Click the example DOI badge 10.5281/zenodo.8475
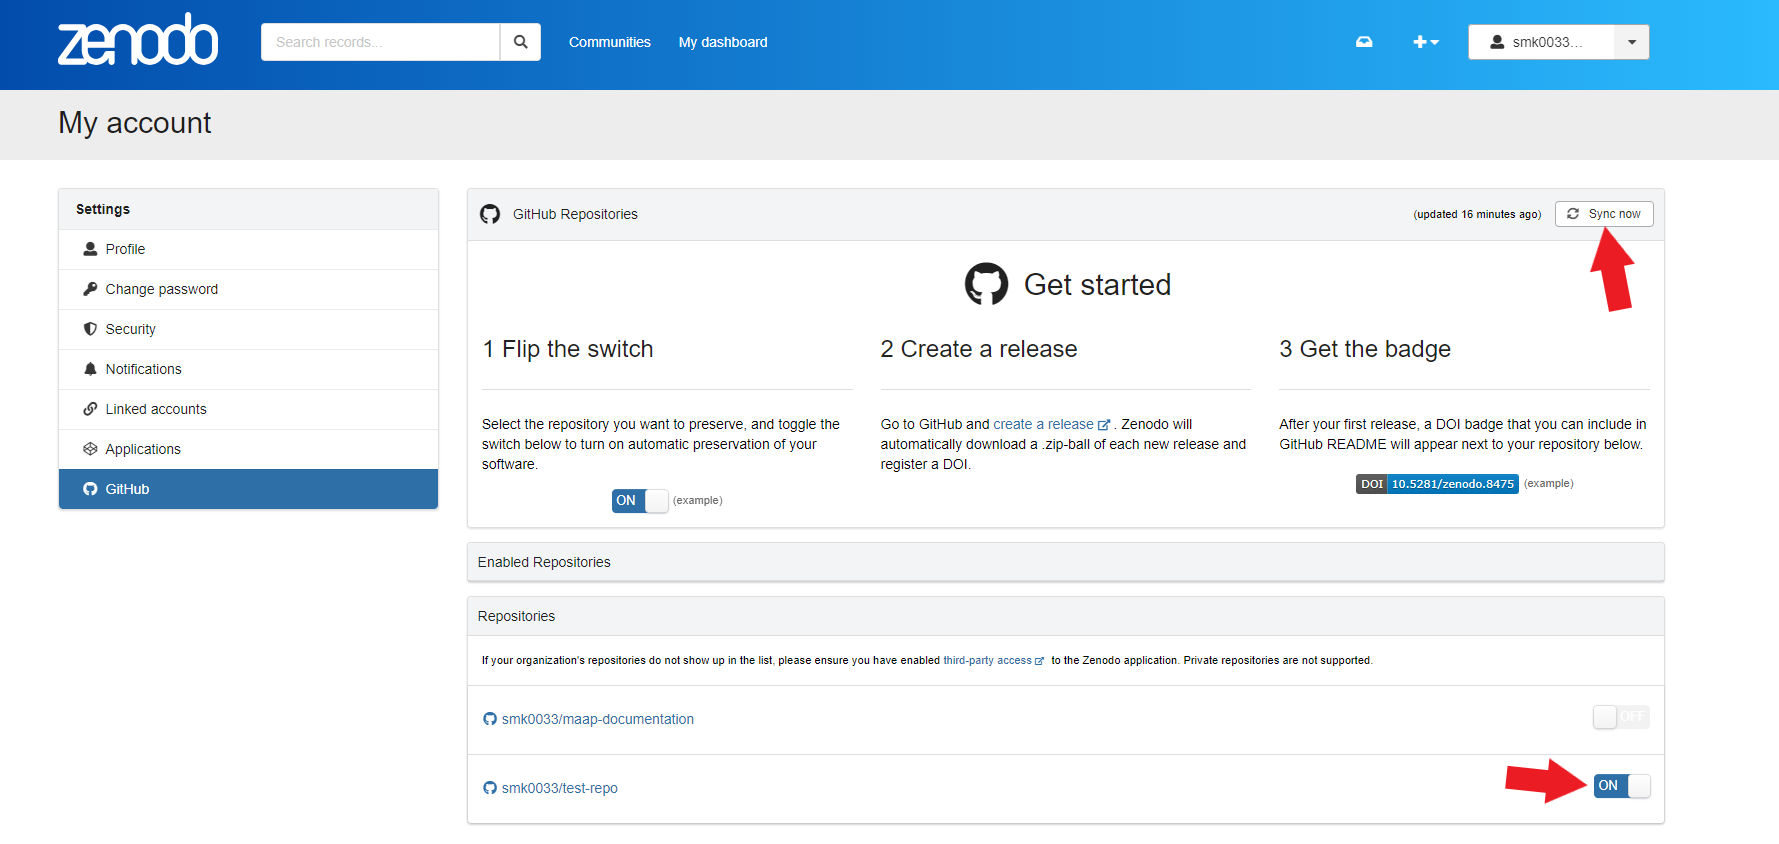 [1437, 484]
